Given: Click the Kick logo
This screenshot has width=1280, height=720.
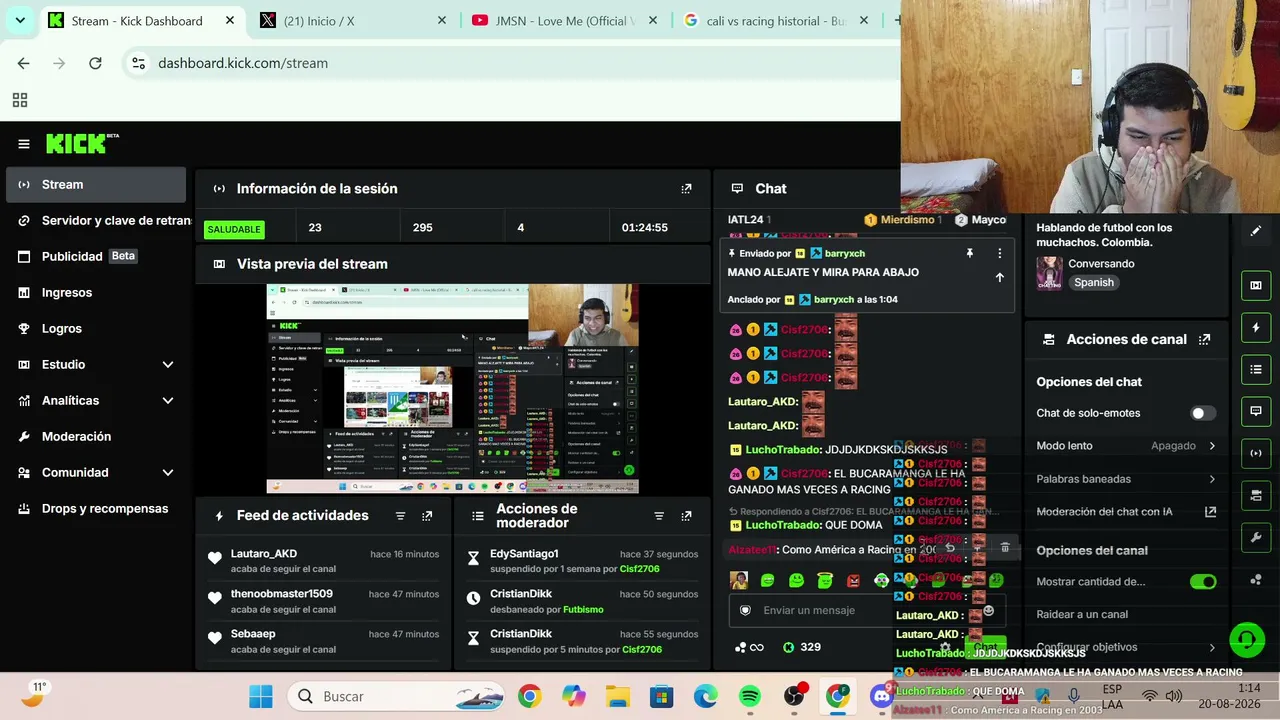Looking at the screenshot, I should 82,144.
